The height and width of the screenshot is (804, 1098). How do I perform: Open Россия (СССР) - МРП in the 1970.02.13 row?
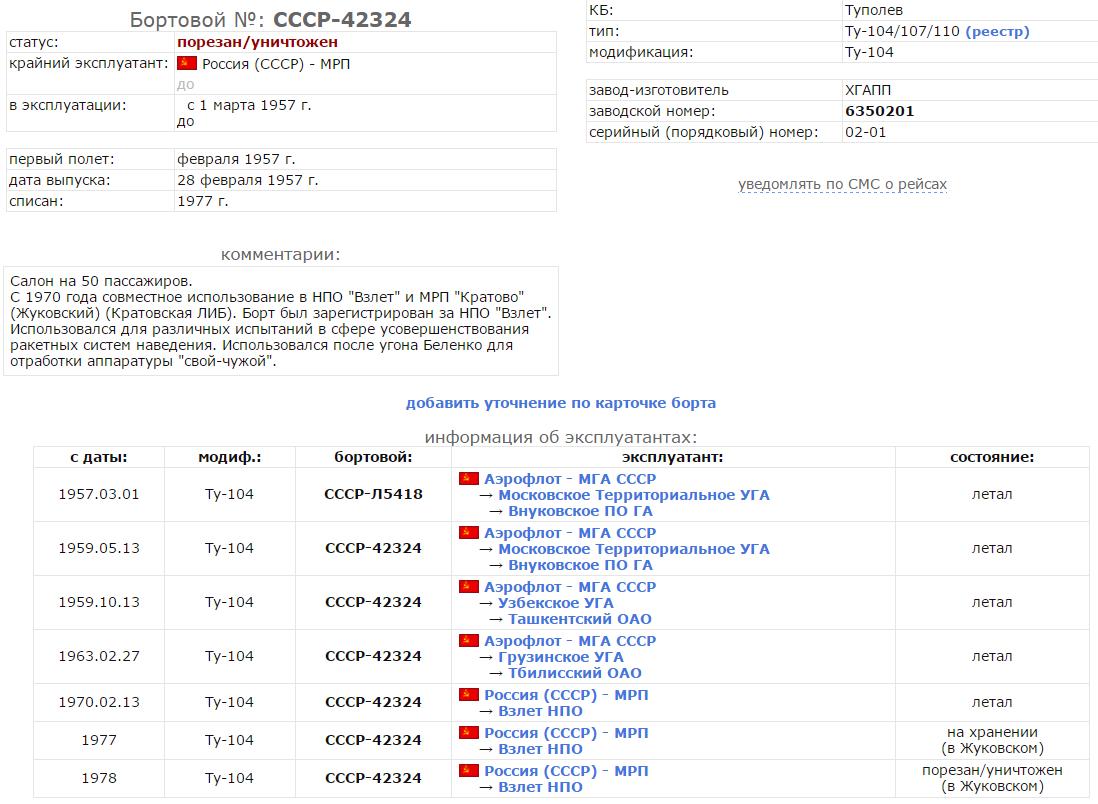point(566,695)
